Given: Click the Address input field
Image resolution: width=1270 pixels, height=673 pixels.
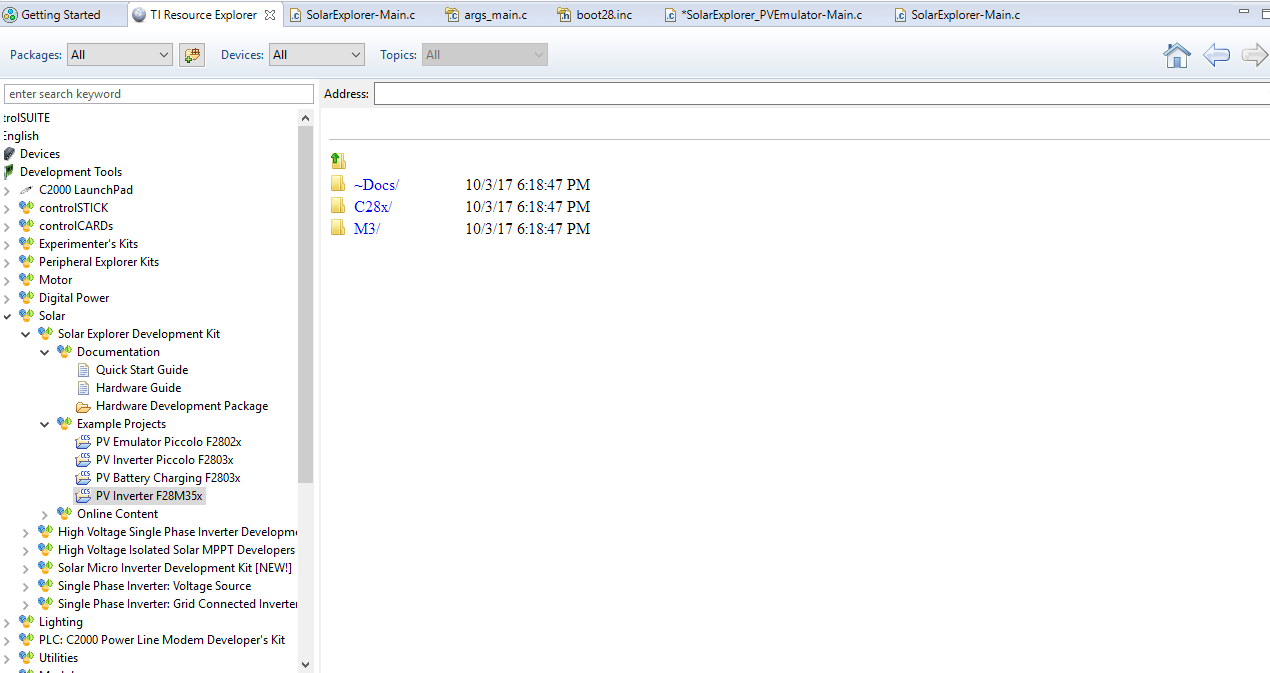Looking at the screenshot, I should tap(822, 94).
